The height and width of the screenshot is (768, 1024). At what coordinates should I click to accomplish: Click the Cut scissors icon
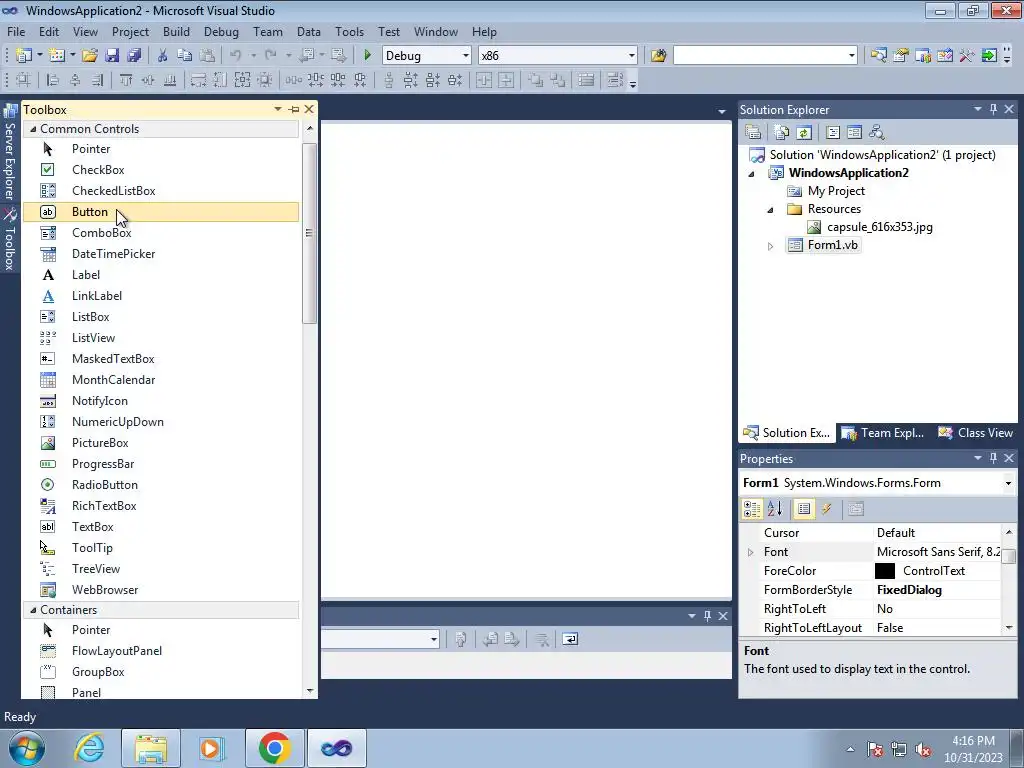pyautogui.click(x=163, y=56)
